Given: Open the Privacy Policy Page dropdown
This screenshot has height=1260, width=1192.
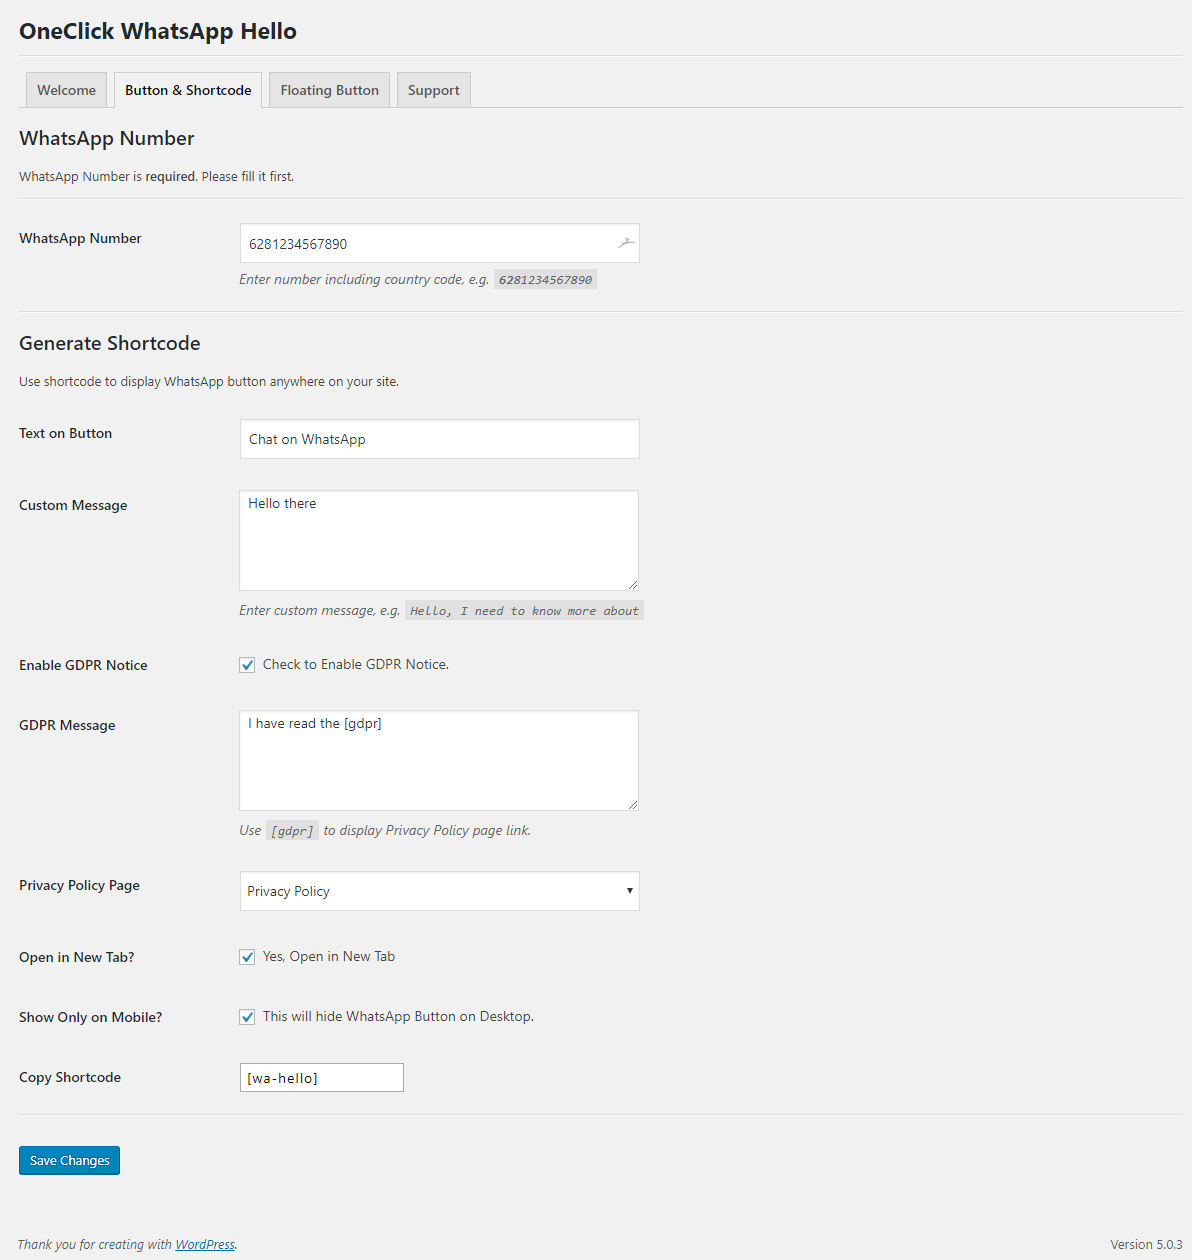Looking at the screenshot, I should click(439, 891).
